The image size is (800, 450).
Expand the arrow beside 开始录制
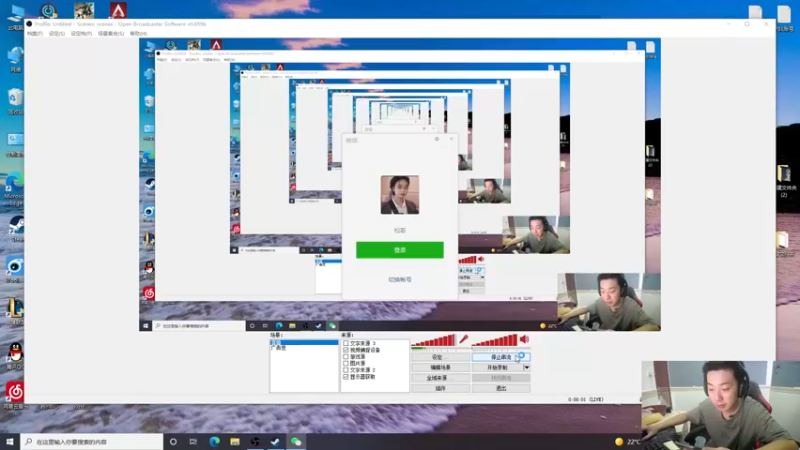[527, 367]
